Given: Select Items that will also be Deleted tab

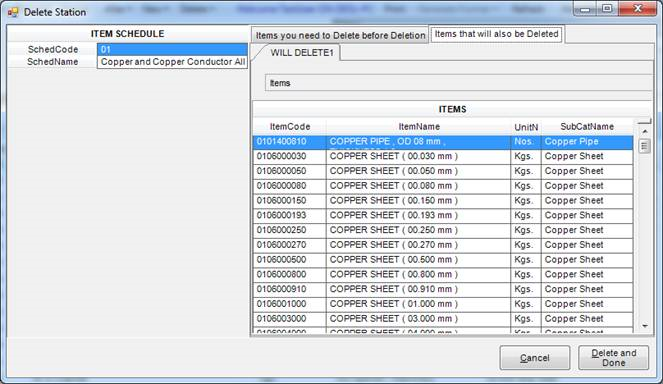Looking at the screenshot, I should tap(496, 34).
